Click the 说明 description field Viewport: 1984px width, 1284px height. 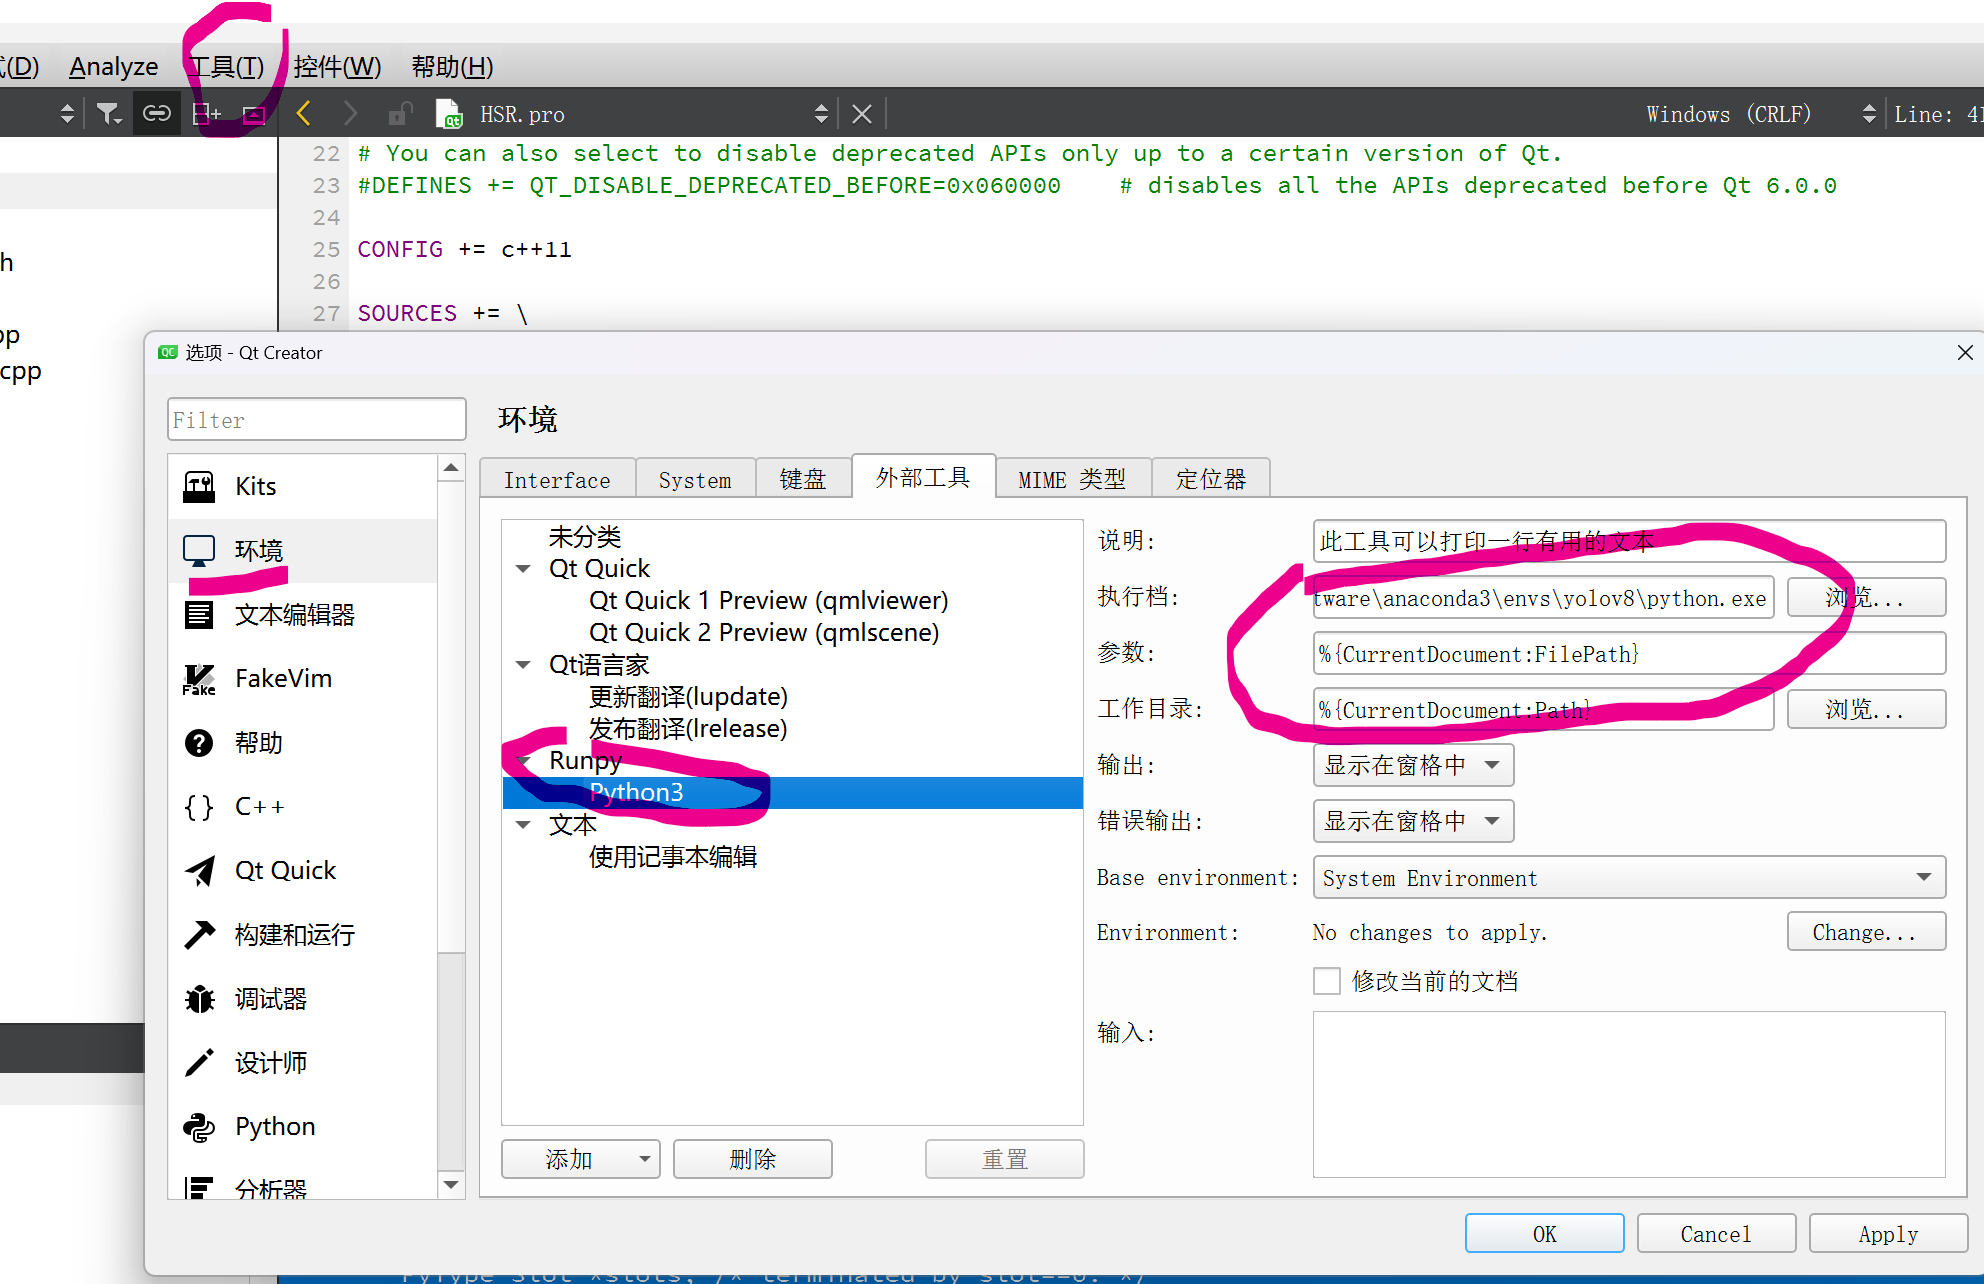tap(1629, 541)
